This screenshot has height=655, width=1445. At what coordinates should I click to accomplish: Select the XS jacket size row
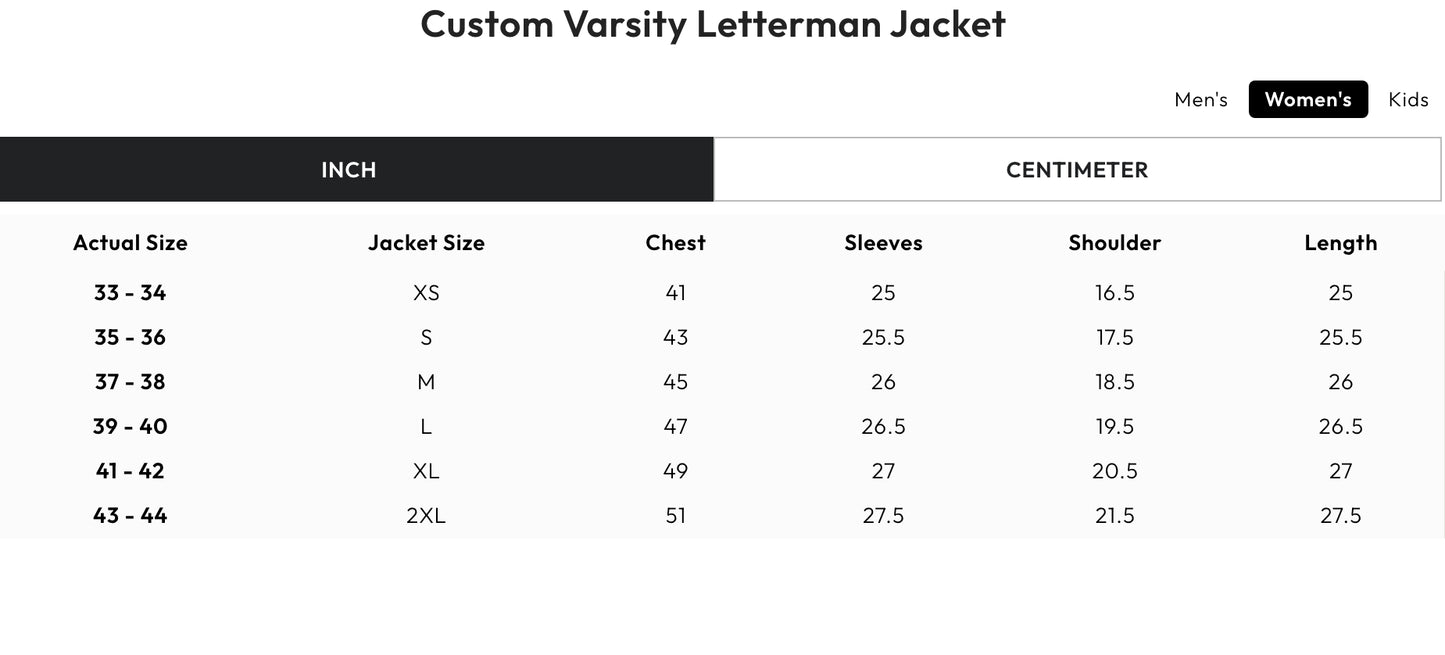426,291
